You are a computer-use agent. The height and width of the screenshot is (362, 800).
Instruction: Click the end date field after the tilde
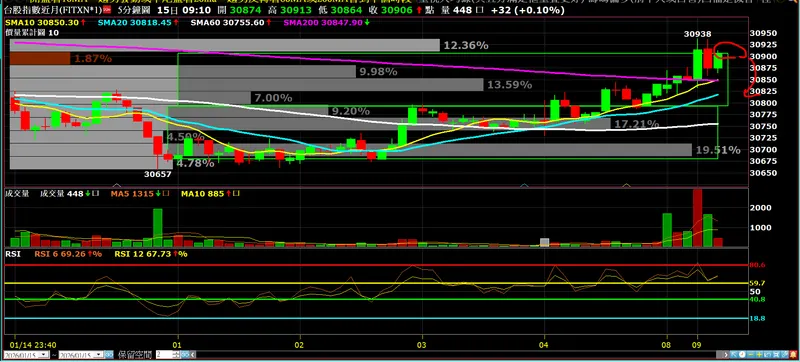(x=82, y=355)
